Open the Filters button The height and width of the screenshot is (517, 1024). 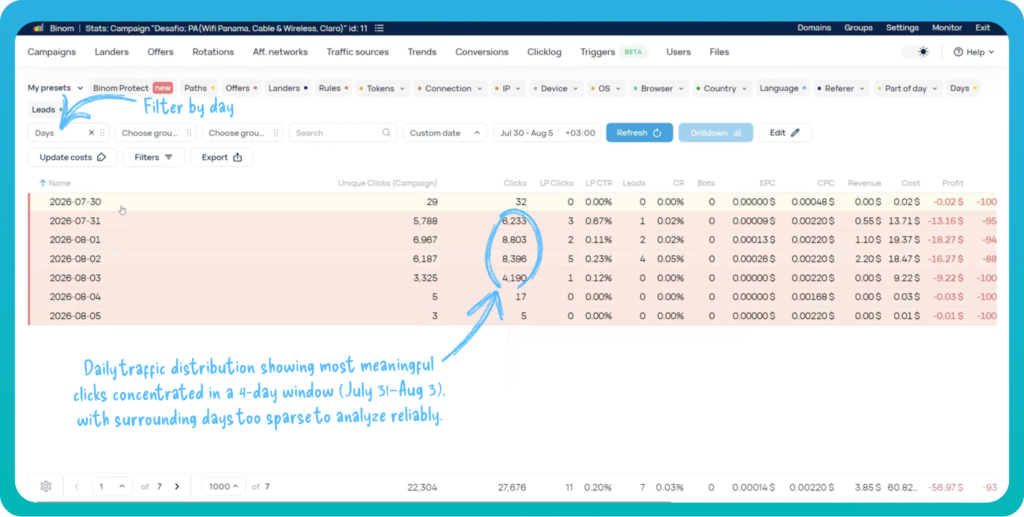tap(153, 157)
